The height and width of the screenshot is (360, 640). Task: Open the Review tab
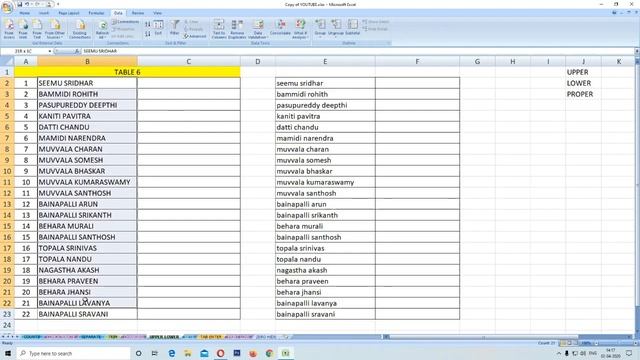pyautogui.click(x=138, y=13)
